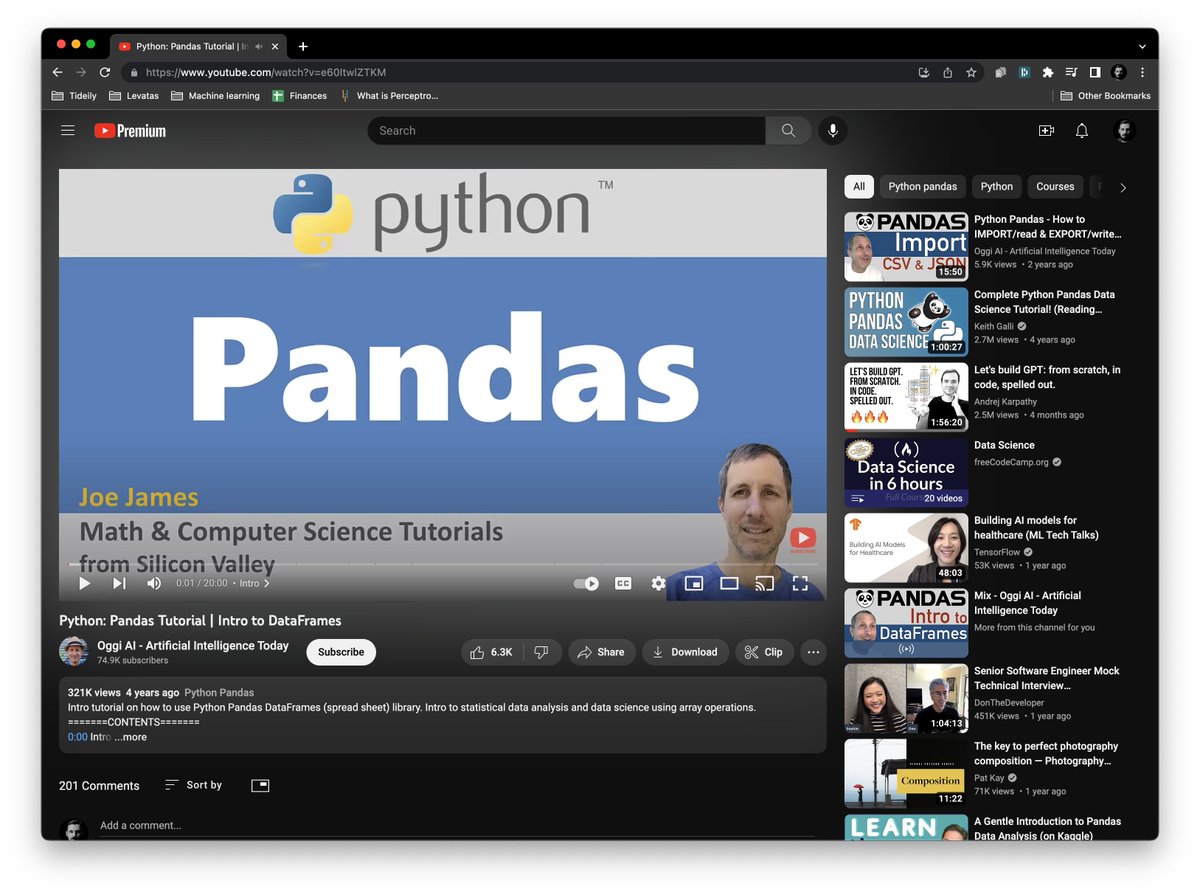The height and width of the screenshot is (895, 1200).
Task: Click the video progress bar
Action: pos(442,564)
